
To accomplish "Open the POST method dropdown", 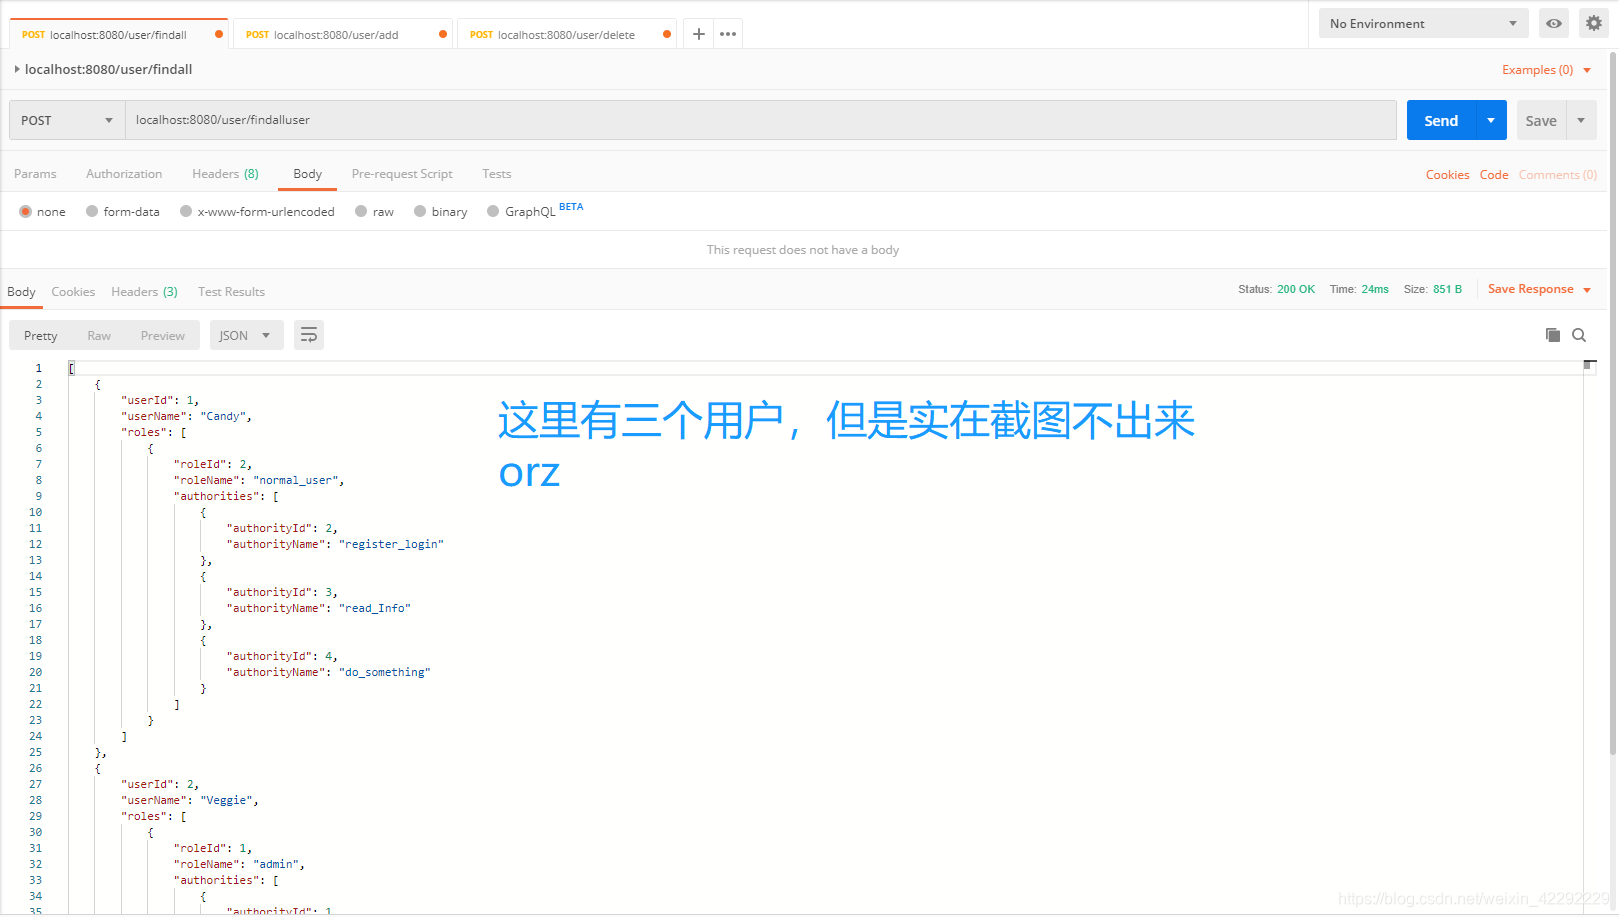I will coord(67,120).
